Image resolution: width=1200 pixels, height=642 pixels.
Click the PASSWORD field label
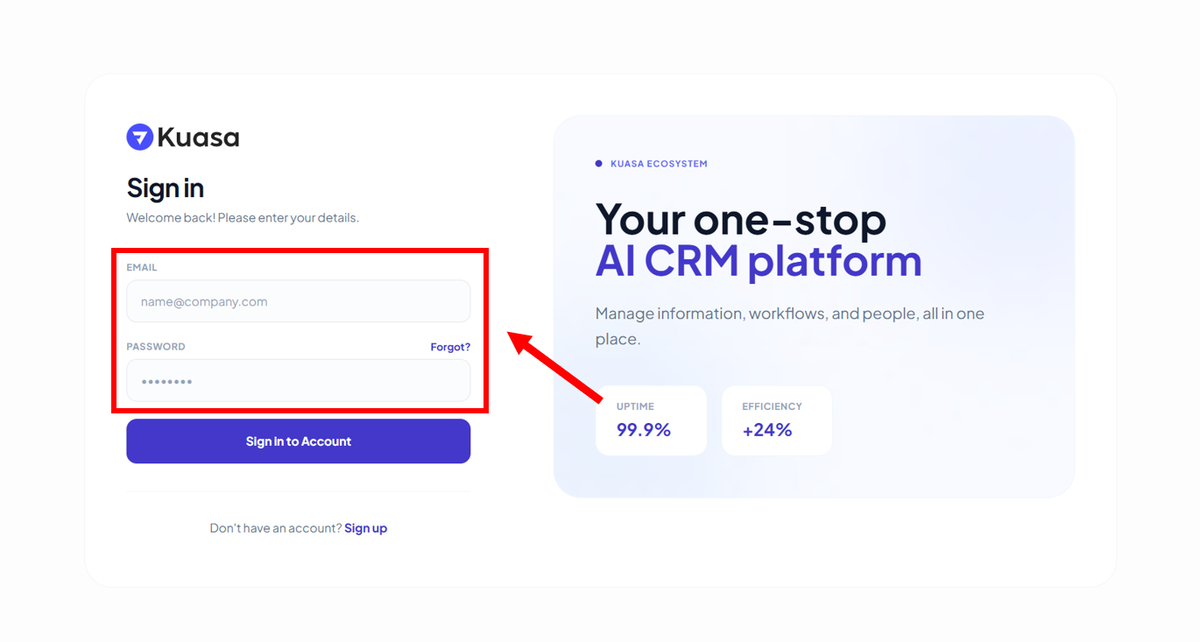click(156, 347)
